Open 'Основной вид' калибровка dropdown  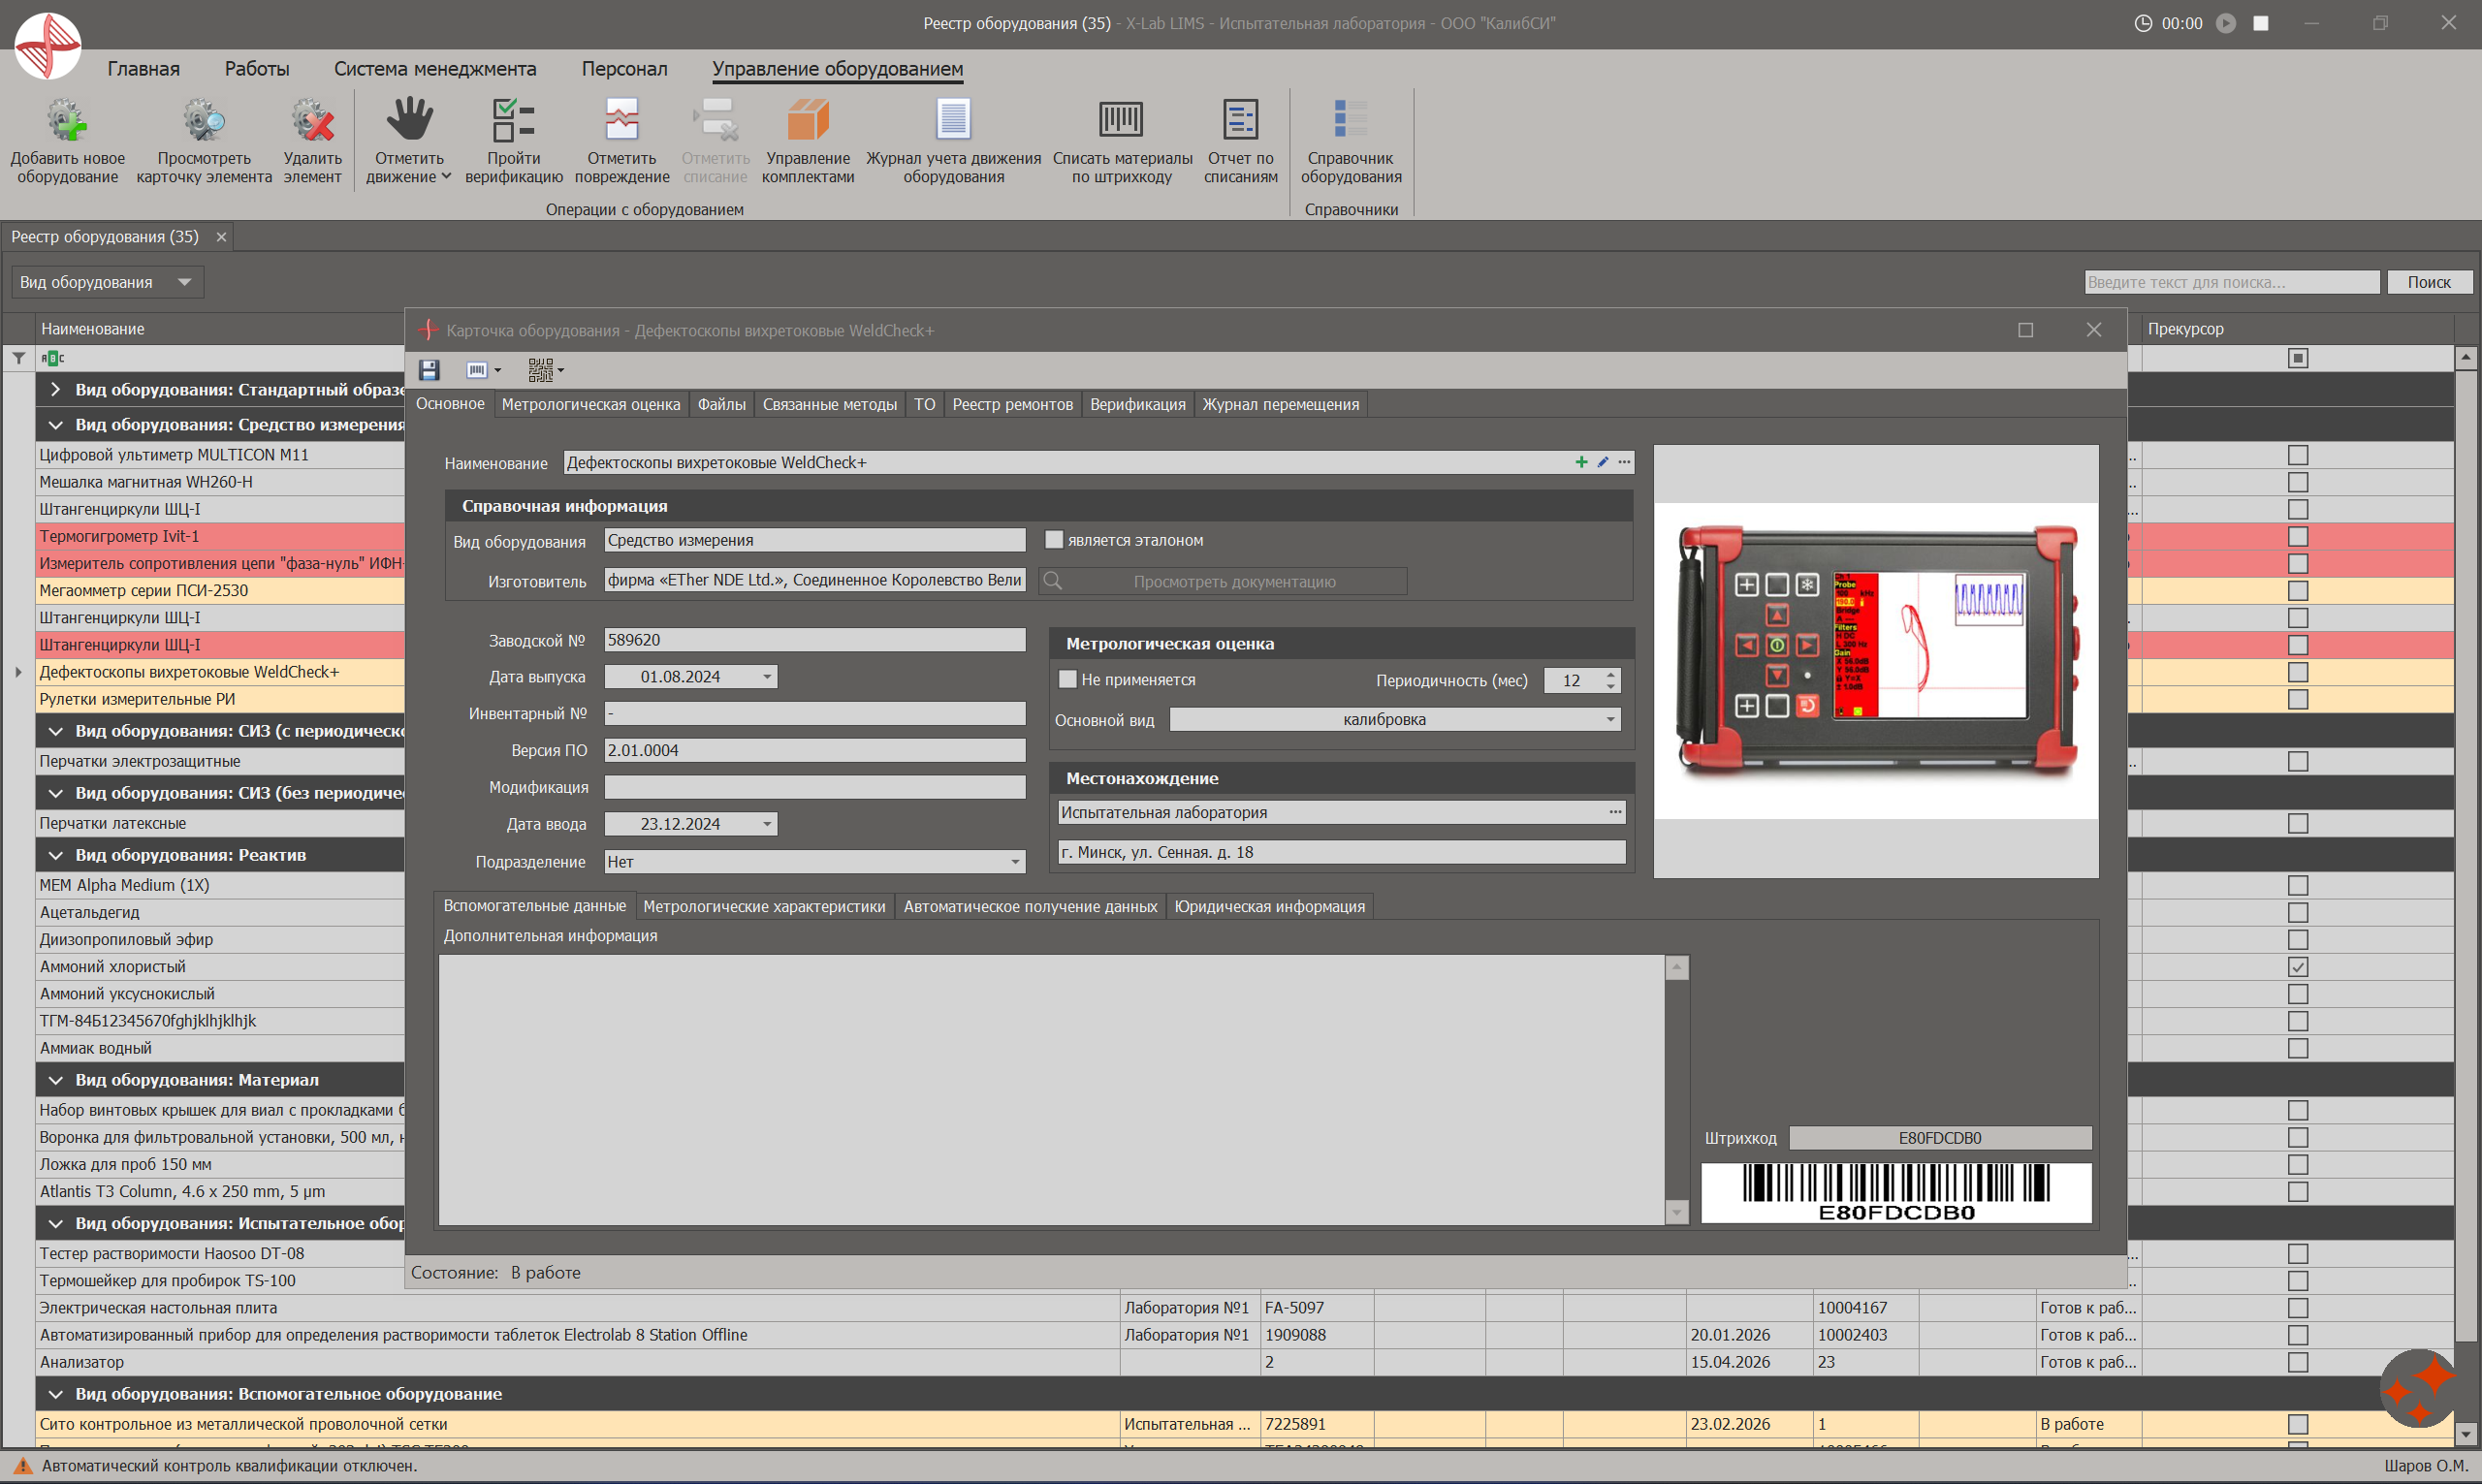1610,720
